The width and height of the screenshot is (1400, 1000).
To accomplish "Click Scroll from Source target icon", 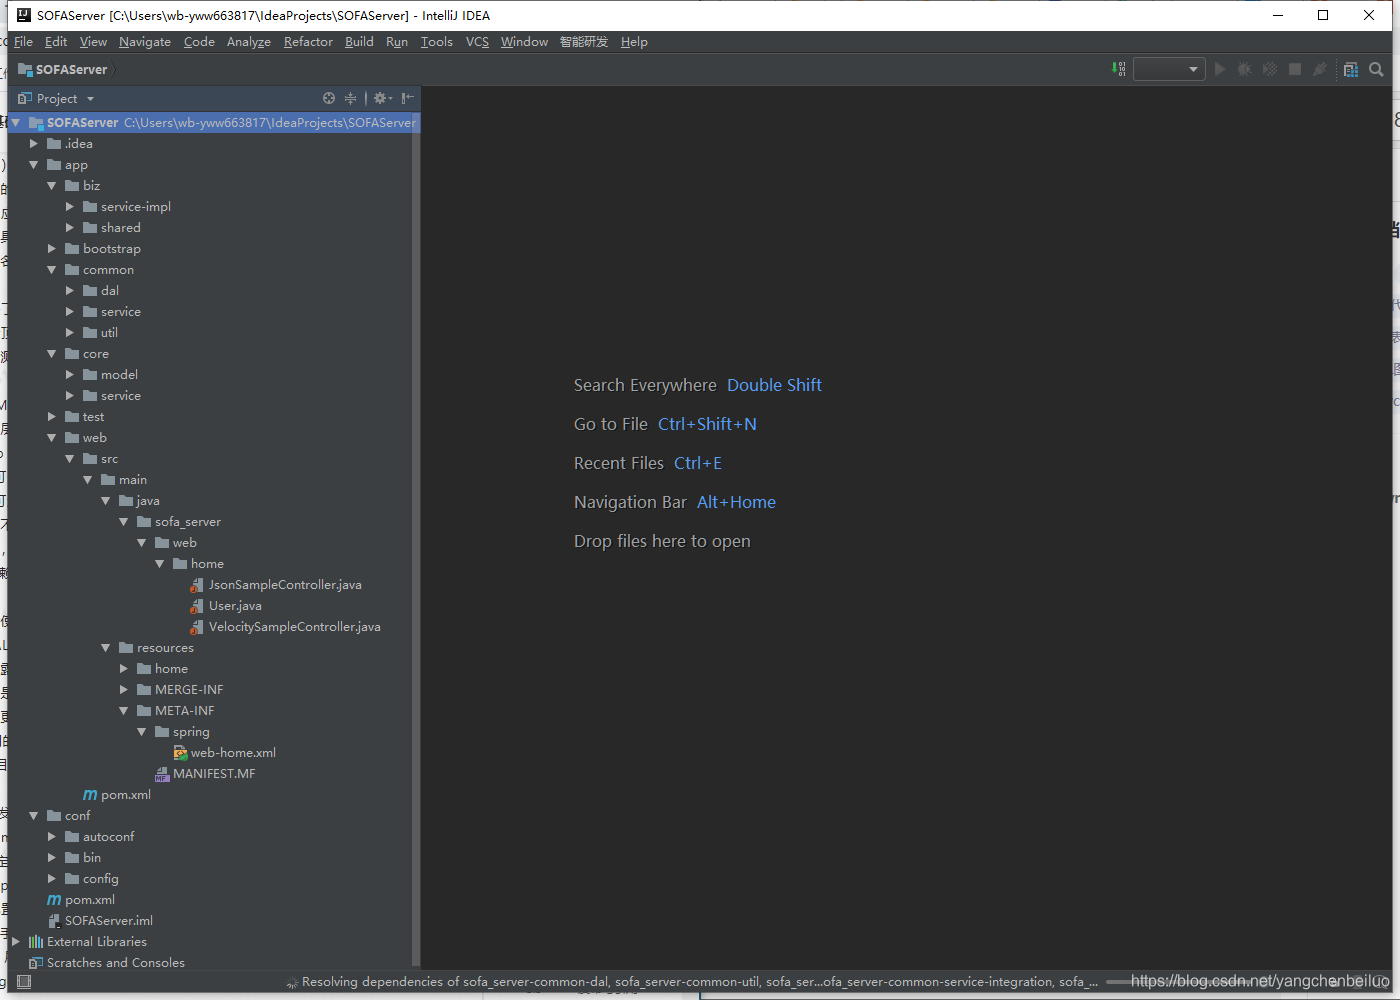I will click(x=329, y=98).
